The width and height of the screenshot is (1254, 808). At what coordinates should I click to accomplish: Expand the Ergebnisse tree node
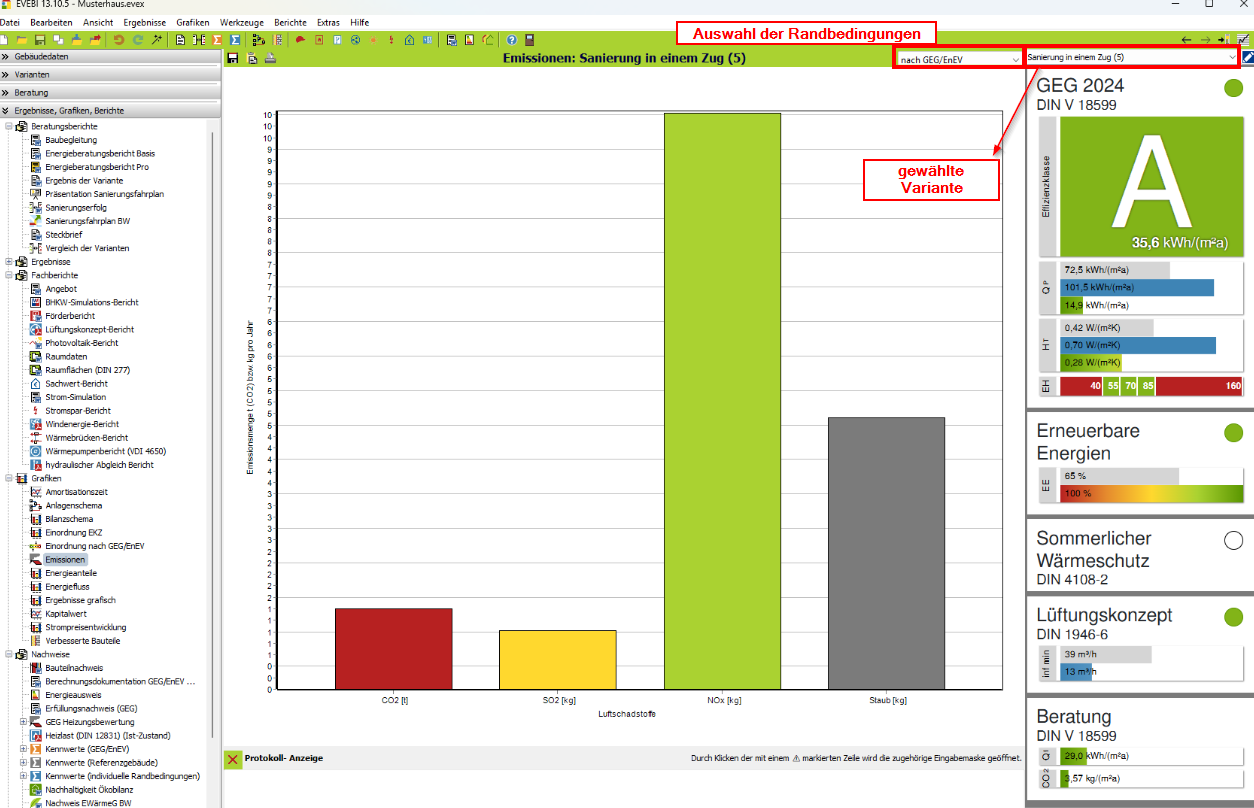tap(9, 262)
